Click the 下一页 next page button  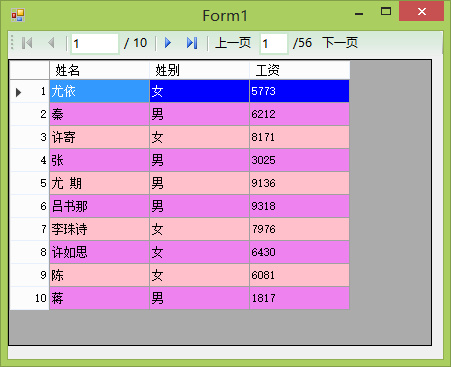340,43
